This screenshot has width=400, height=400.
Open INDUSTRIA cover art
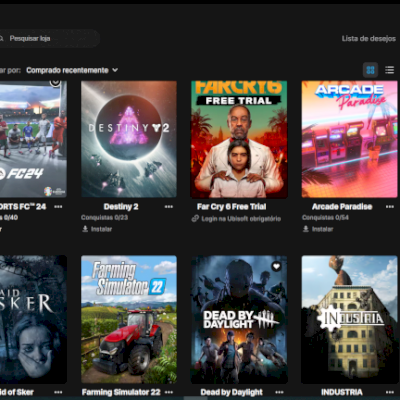(x=349, y=319)
